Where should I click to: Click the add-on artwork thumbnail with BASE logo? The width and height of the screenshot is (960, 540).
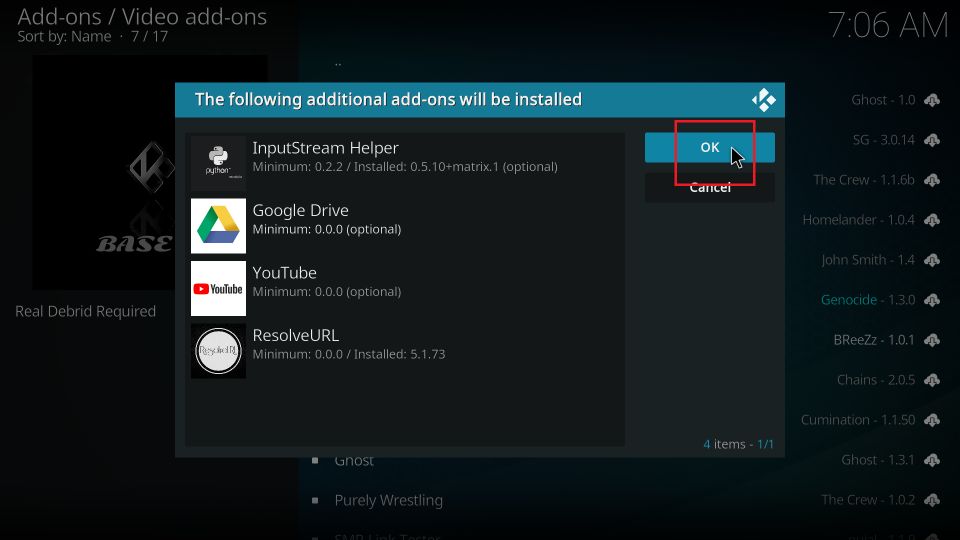click(149, 173)
